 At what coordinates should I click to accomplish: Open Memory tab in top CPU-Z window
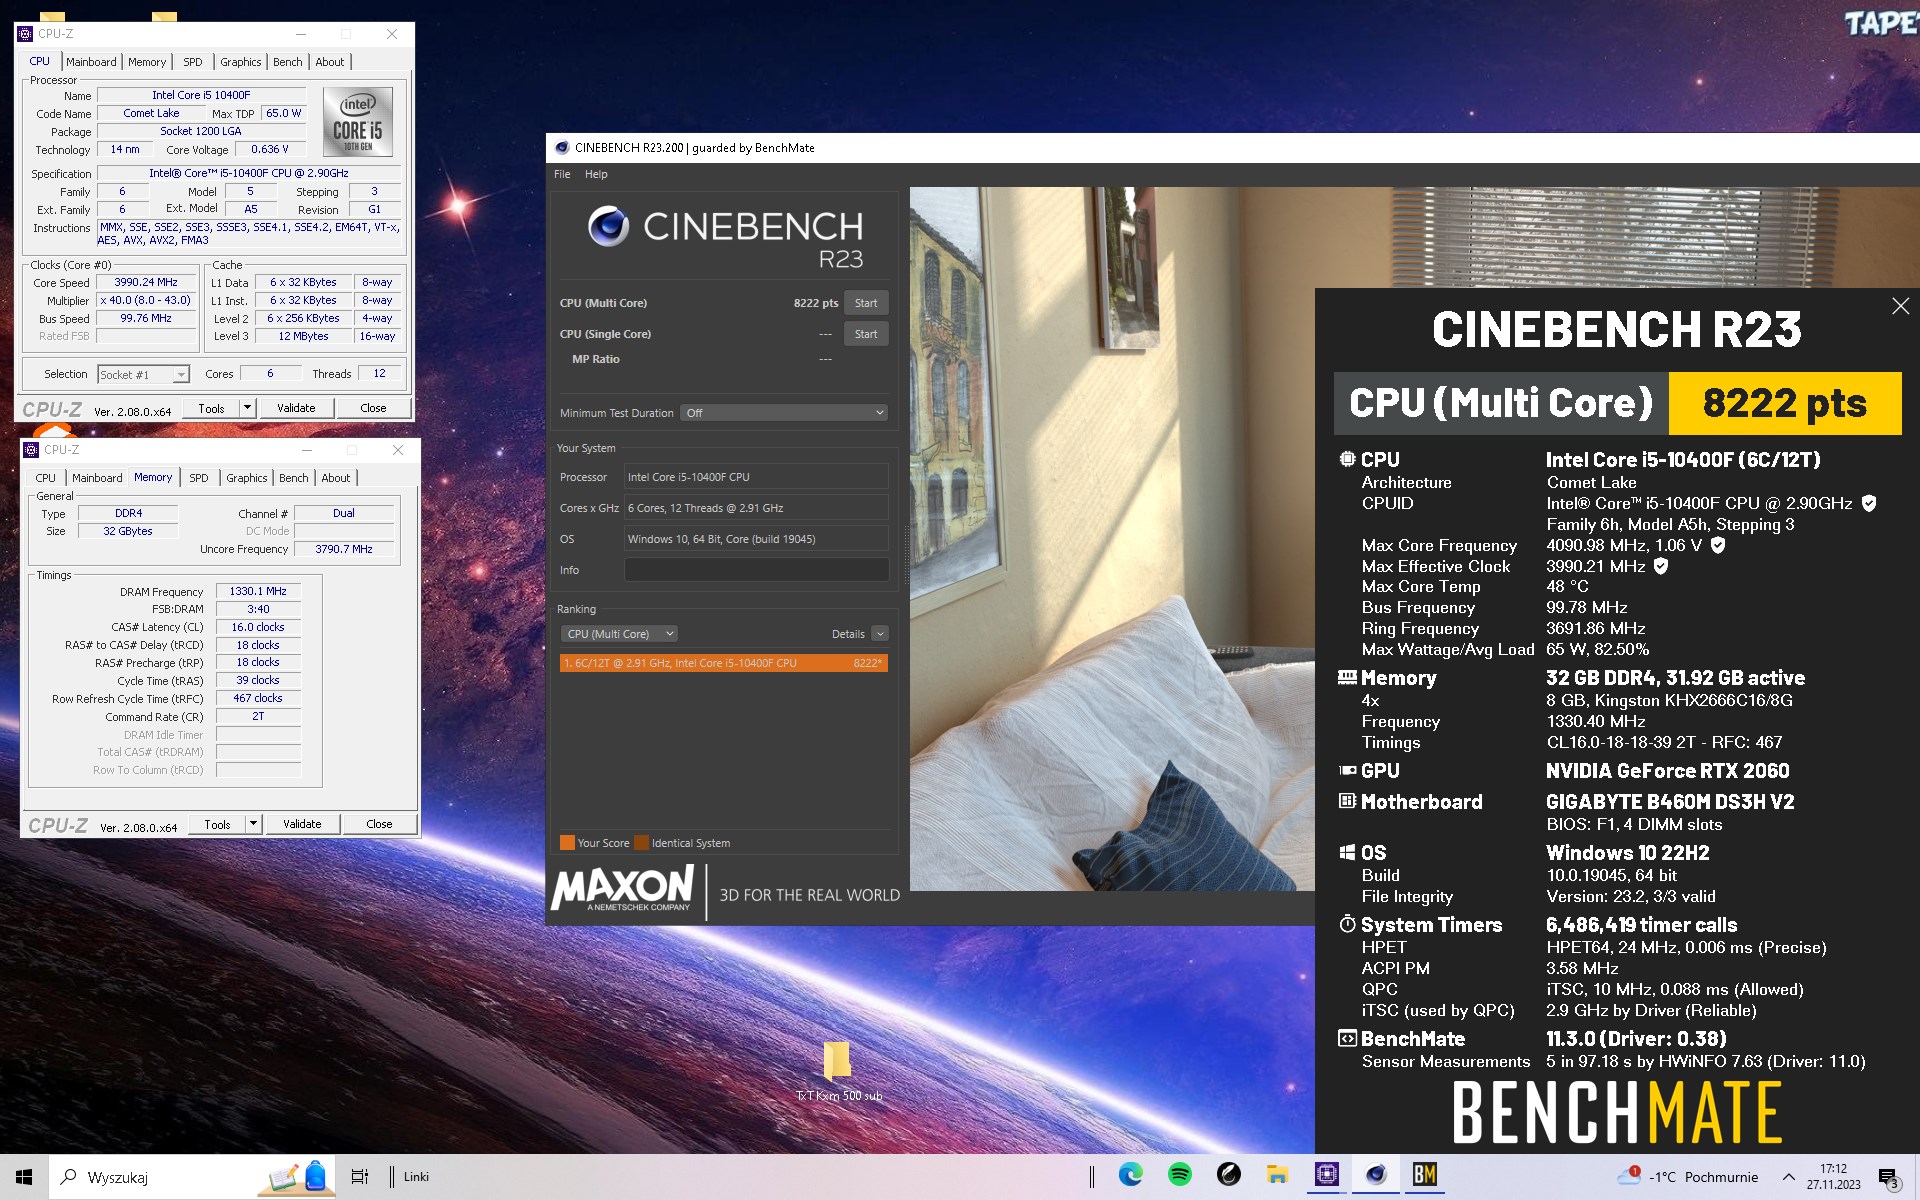coord(147,62)
